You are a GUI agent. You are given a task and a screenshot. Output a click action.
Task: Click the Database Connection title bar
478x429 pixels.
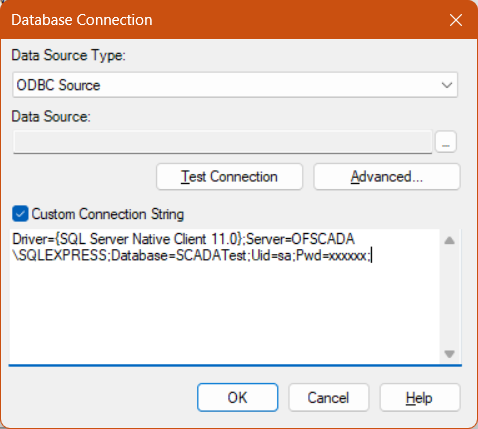220,20
